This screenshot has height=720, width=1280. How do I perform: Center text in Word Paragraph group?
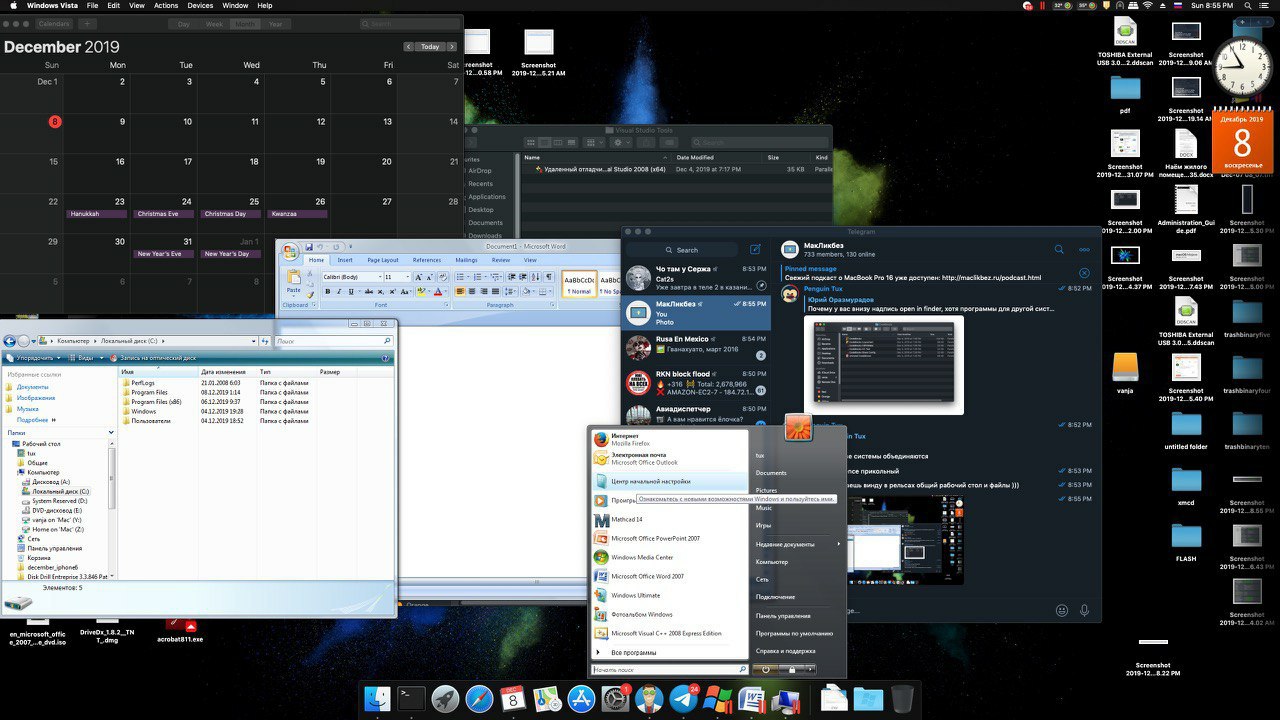472,291
